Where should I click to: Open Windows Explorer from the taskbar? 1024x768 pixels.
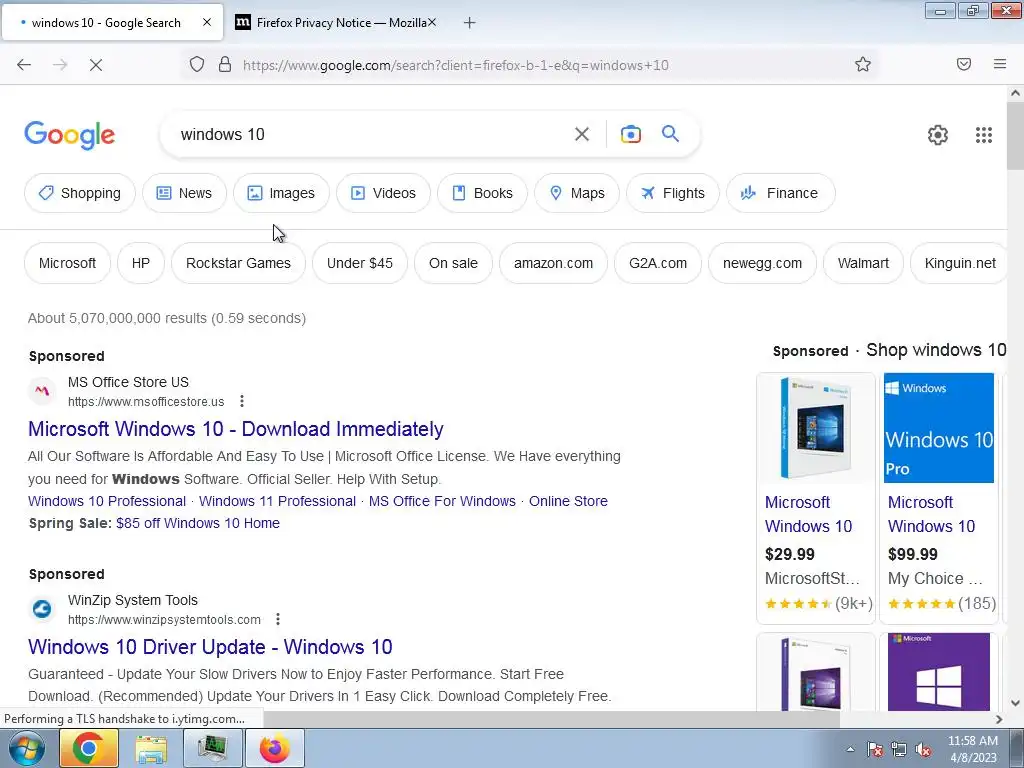click(x=151, y=748)
